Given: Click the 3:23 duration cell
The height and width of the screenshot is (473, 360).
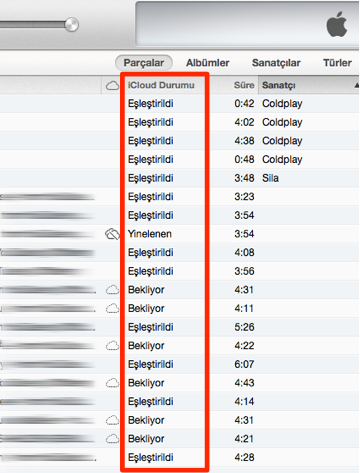Looking at the screenshot, I should 244,197.
